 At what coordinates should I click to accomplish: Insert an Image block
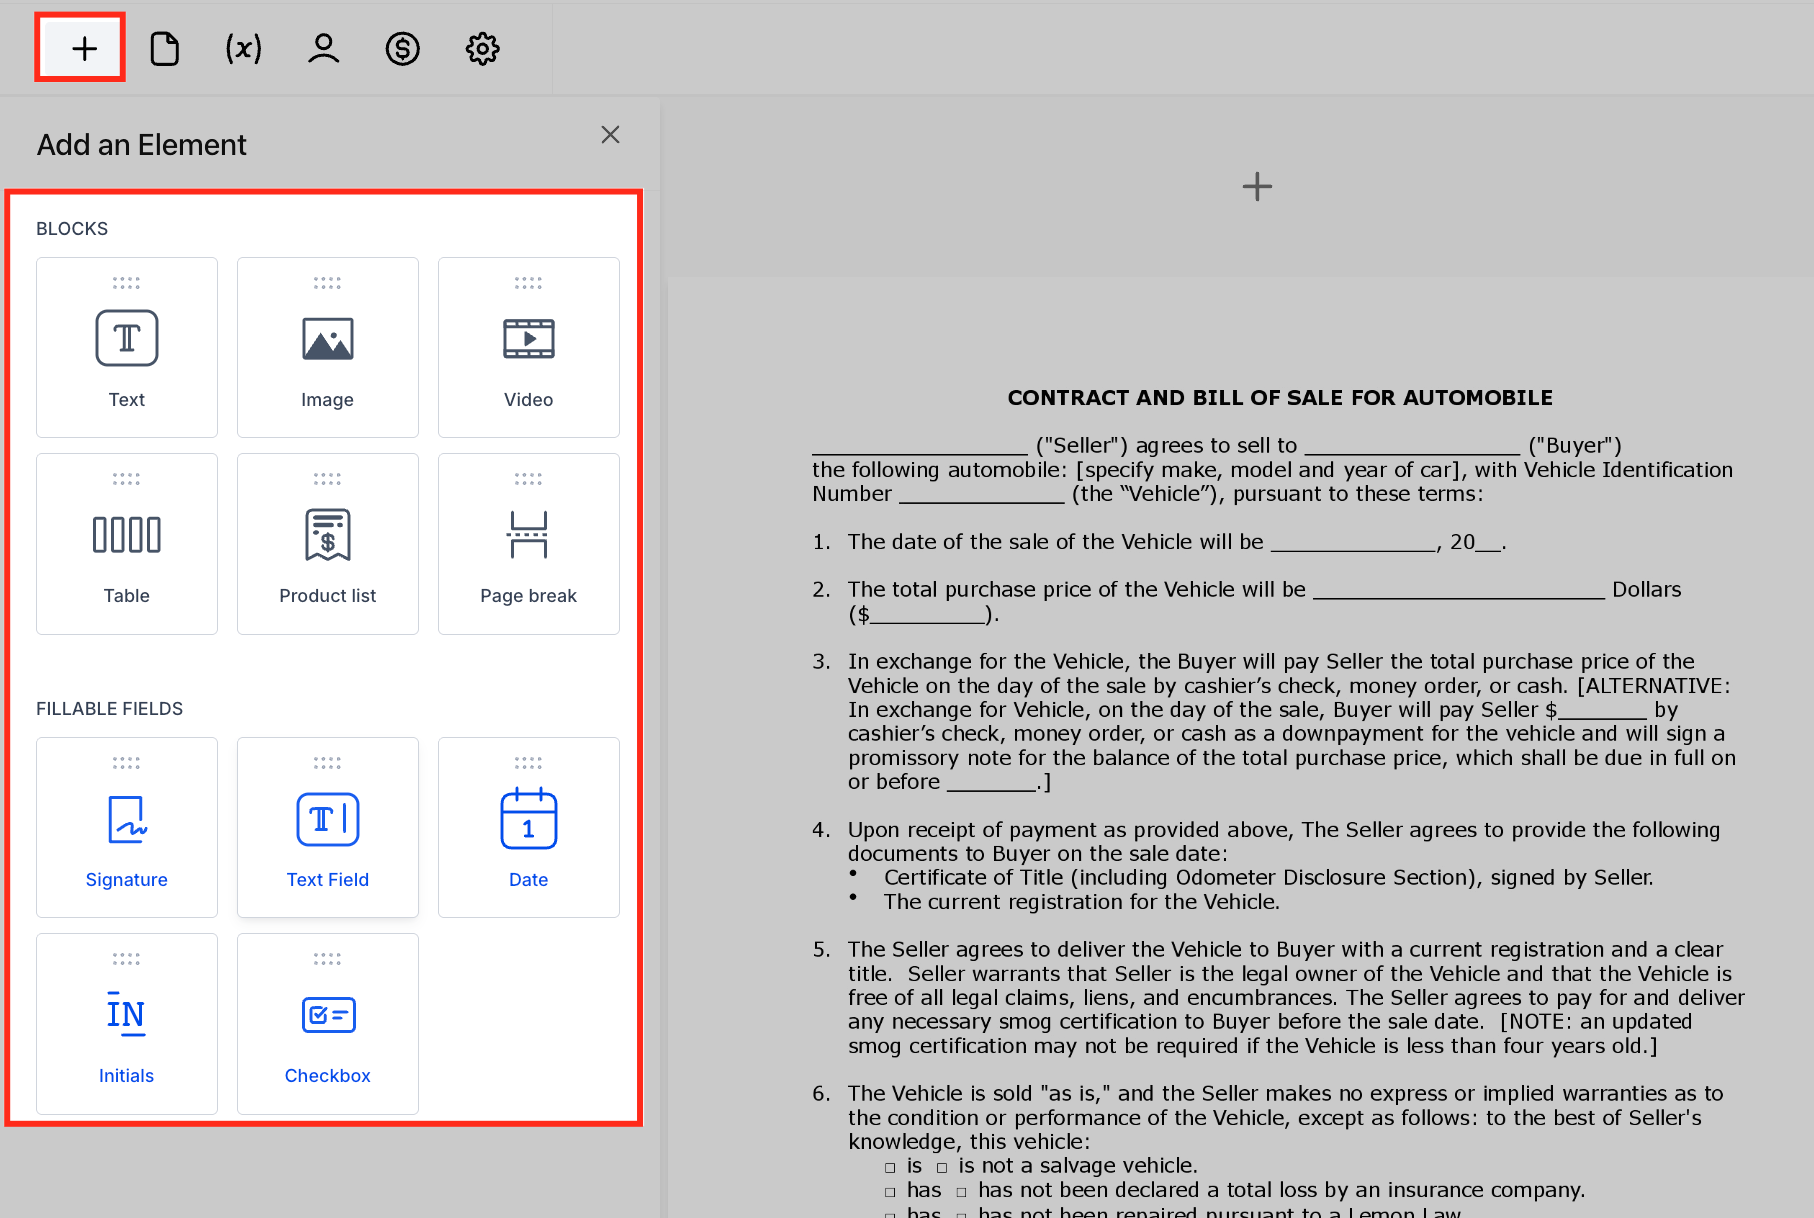pos(327,345)
